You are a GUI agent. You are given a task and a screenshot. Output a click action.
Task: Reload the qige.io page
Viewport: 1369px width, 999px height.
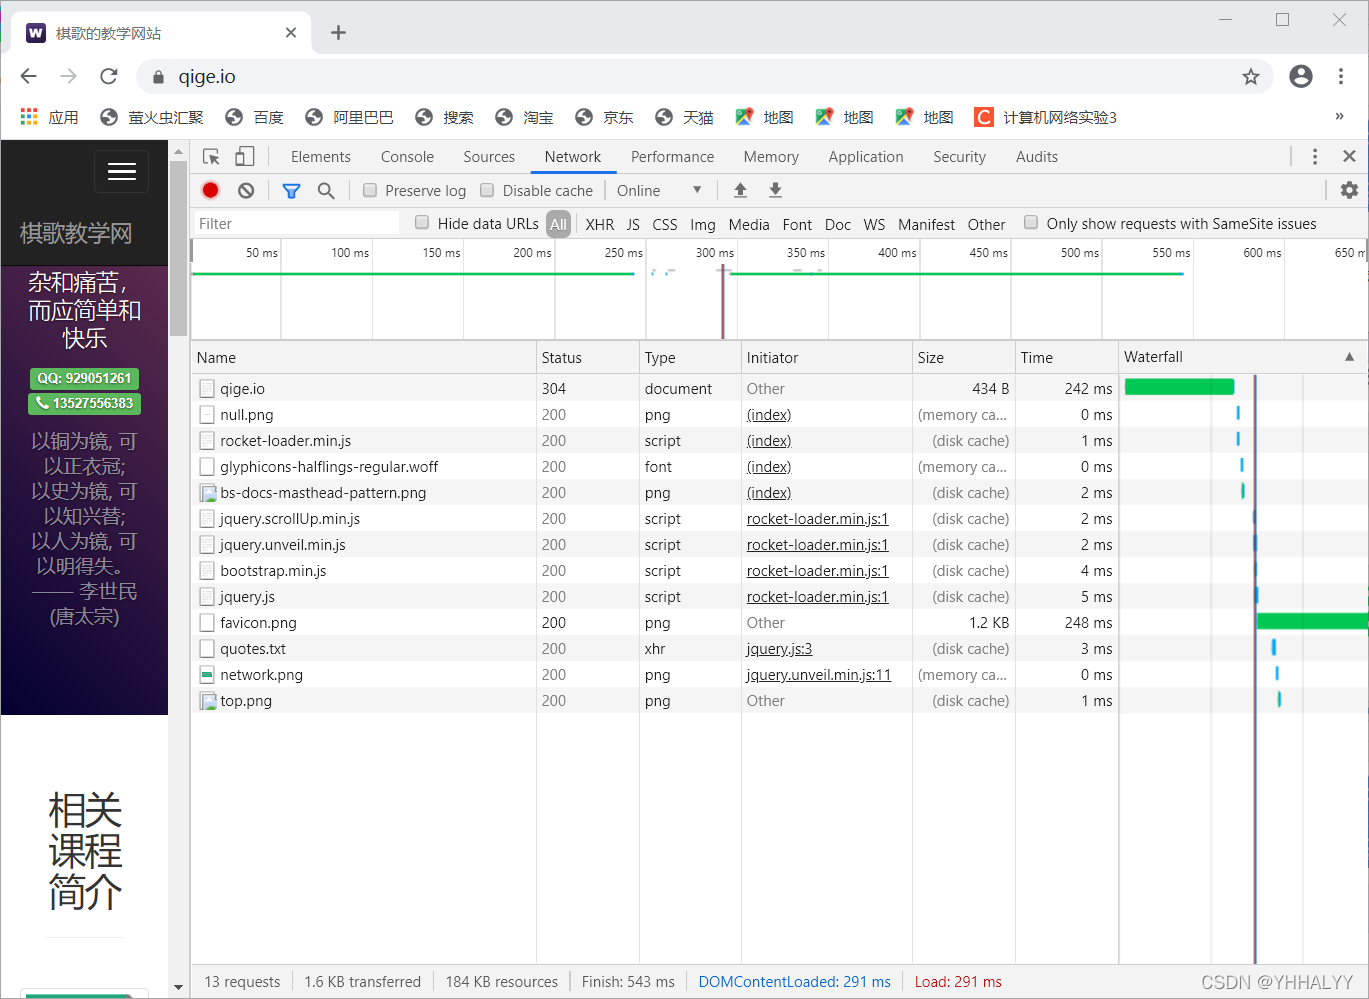[109, 76]
